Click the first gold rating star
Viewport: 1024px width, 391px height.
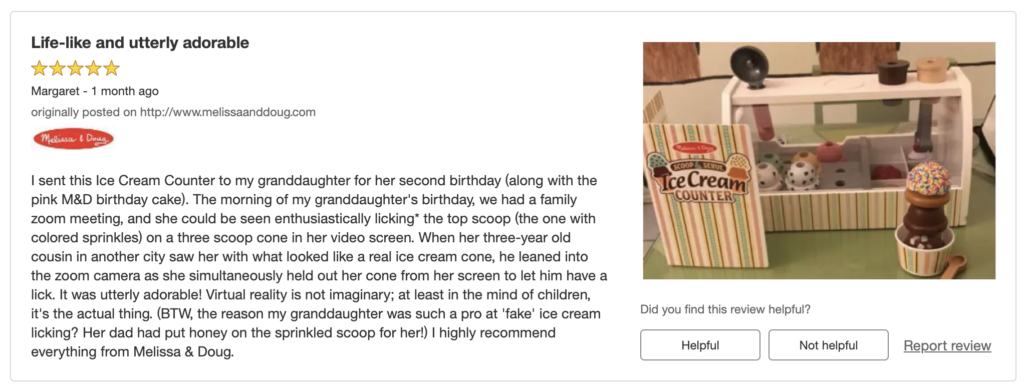pyautogui.click(x=39, y=69)
